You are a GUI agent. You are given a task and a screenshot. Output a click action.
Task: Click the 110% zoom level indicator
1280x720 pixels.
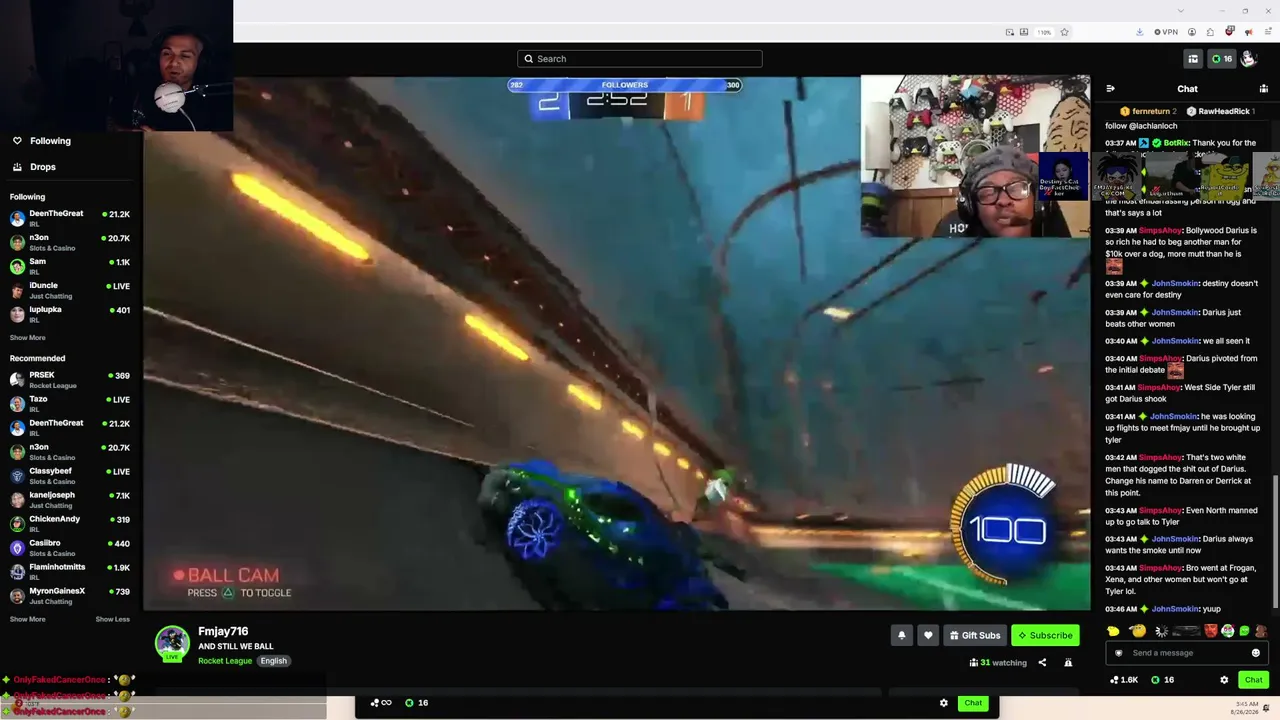[1044, 32]
